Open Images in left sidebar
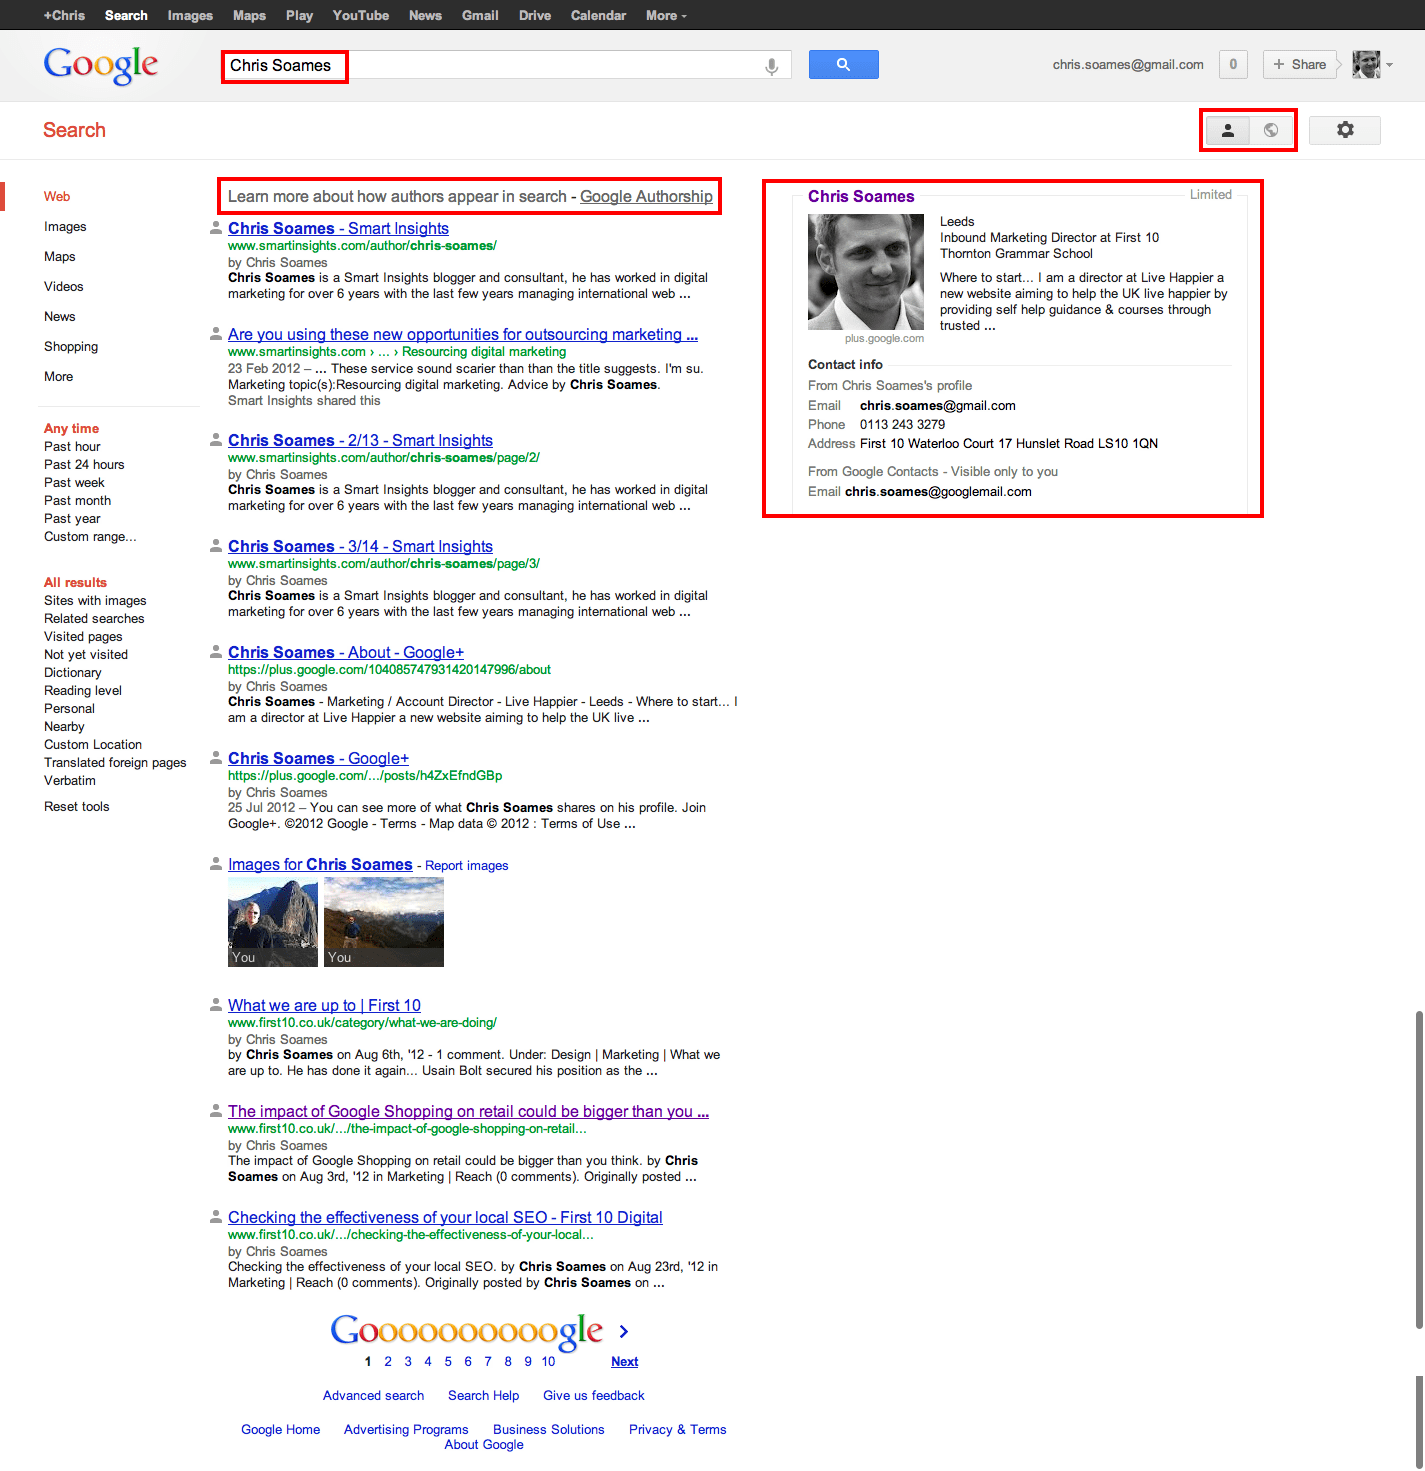 (x=65, y=227)
